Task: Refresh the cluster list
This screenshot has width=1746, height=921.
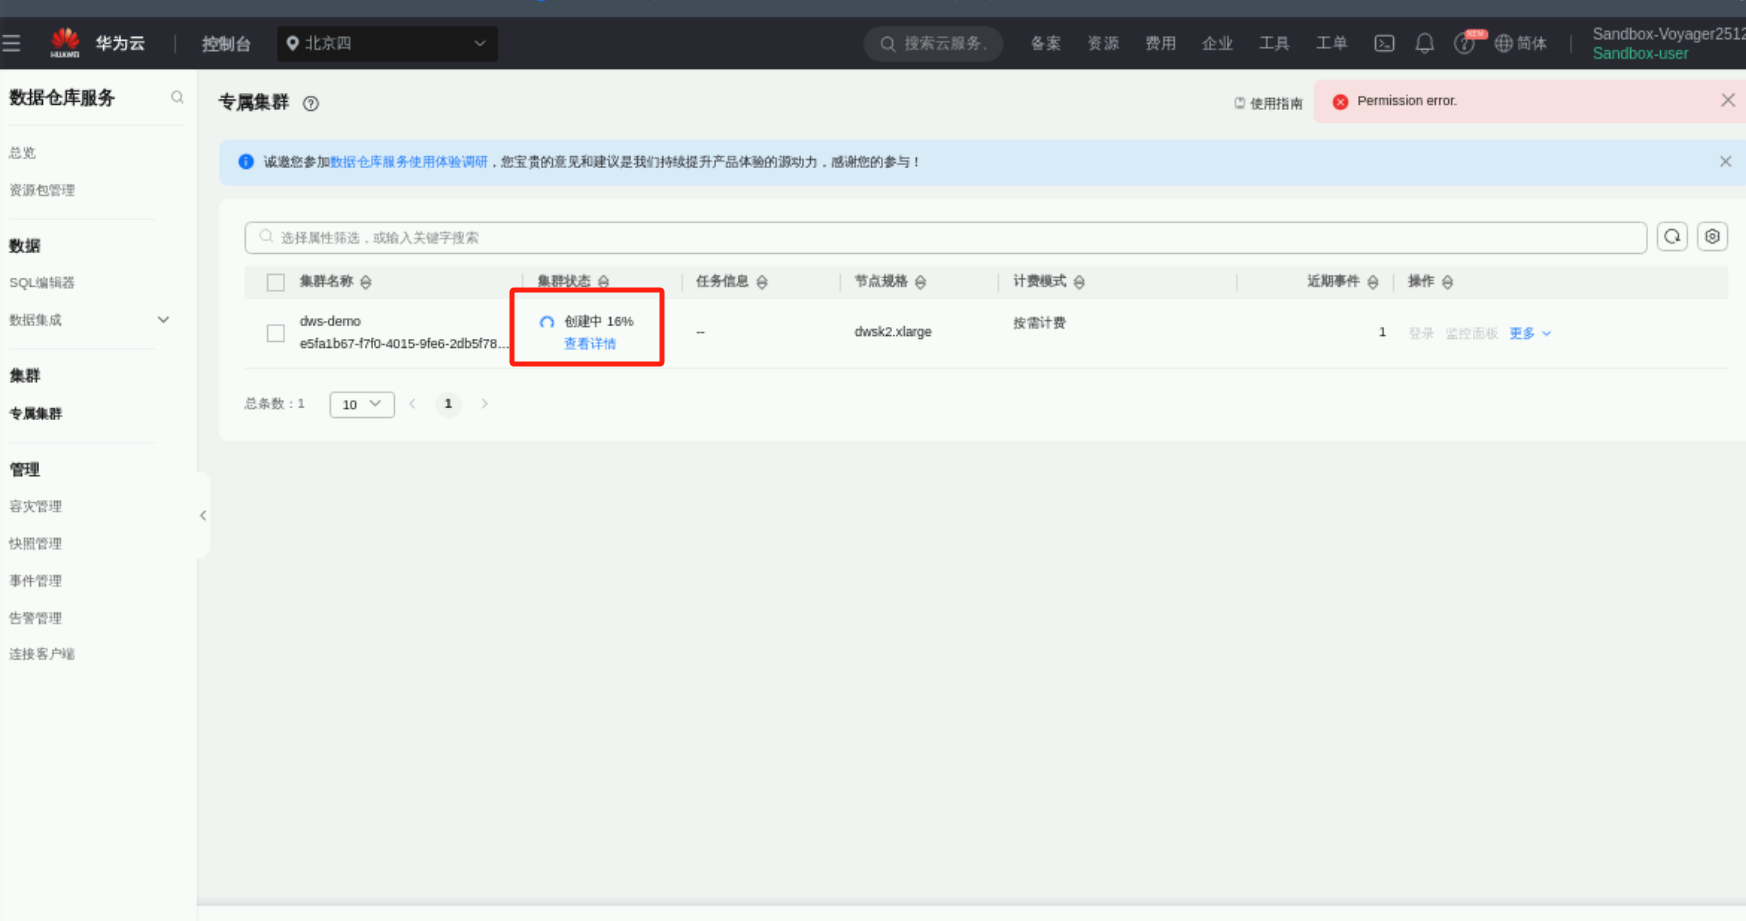Action: [1672, 237]
